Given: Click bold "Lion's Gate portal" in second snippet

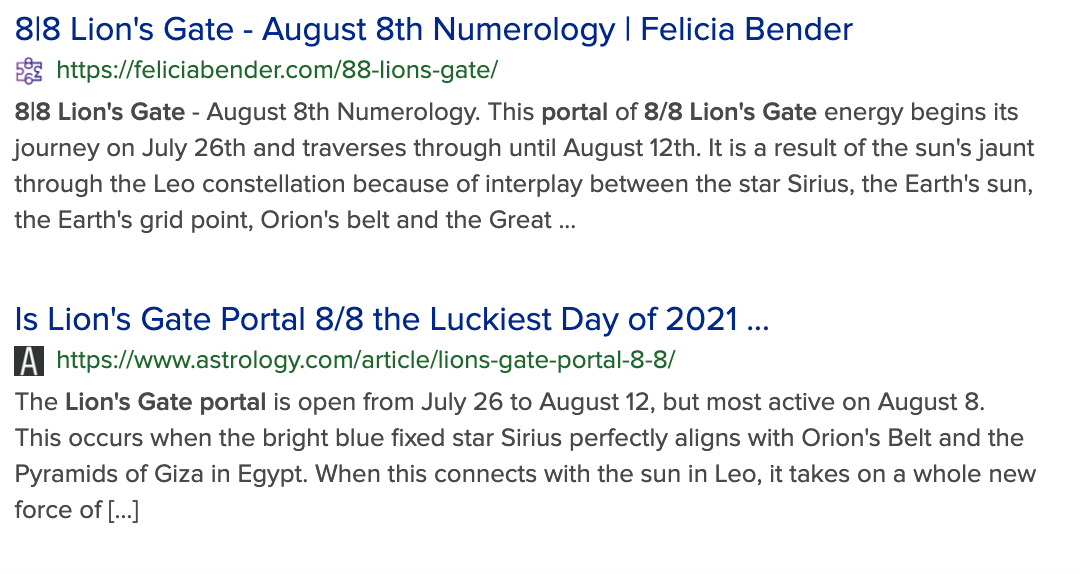Looking at the screenshot, I should (x=166, y=403).
